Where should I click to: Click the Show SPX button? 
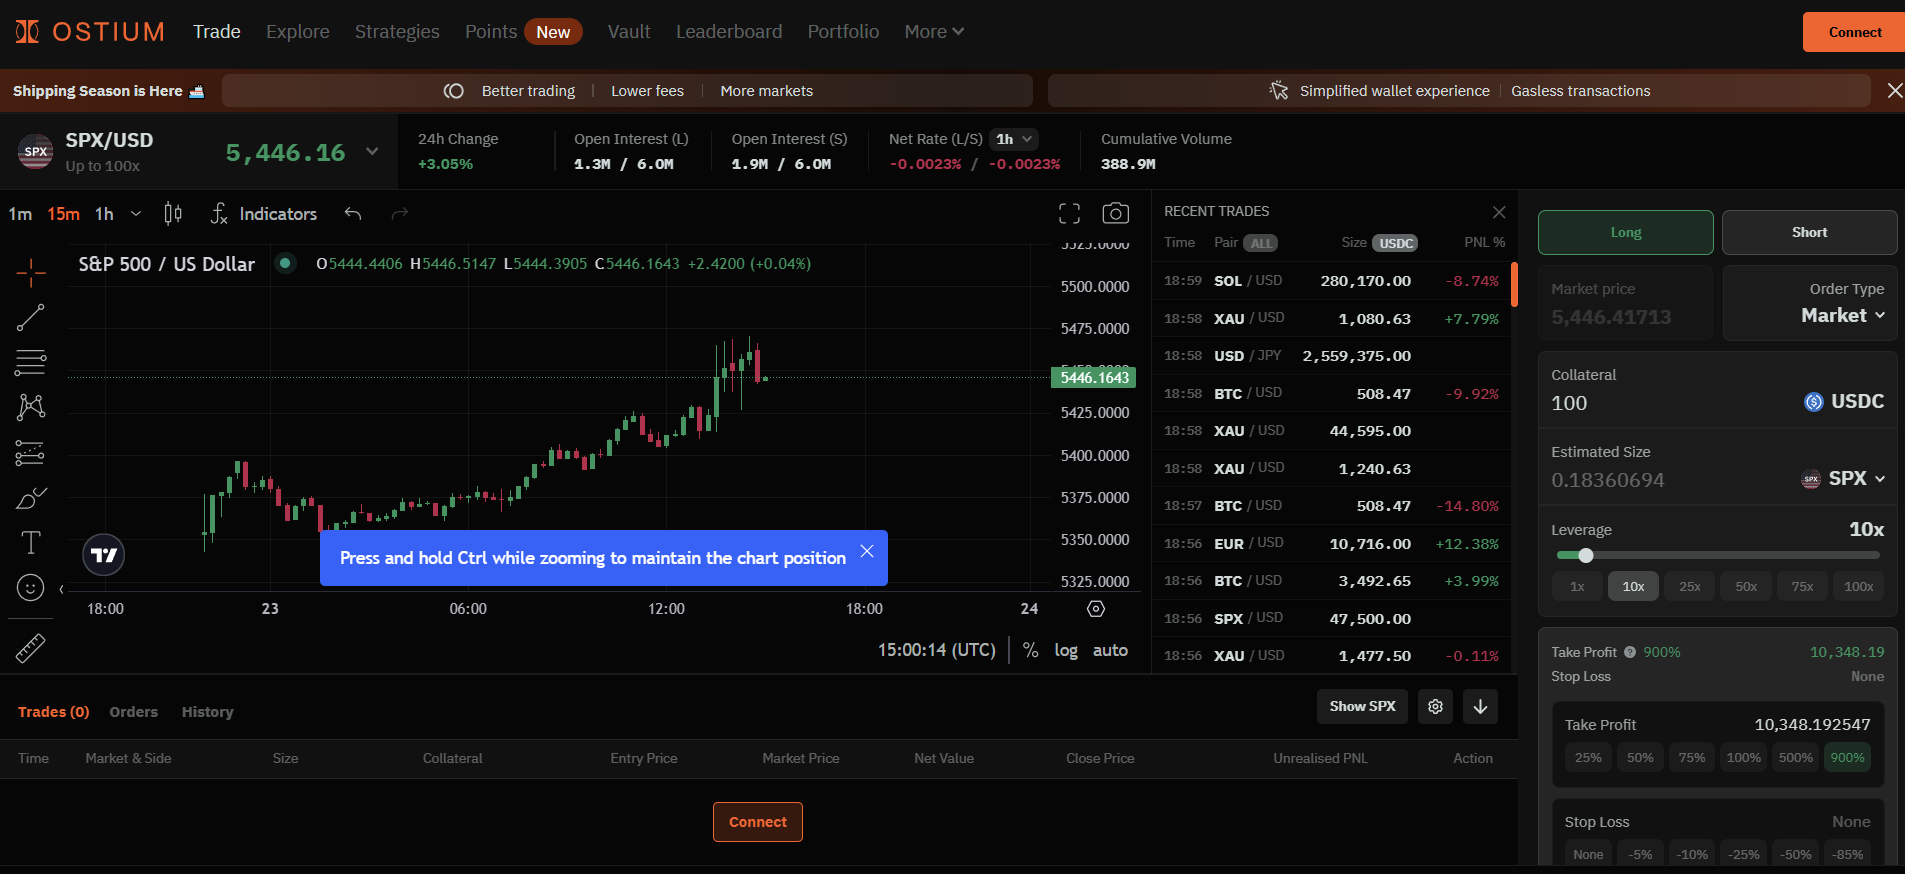[x=1362, y=707]
